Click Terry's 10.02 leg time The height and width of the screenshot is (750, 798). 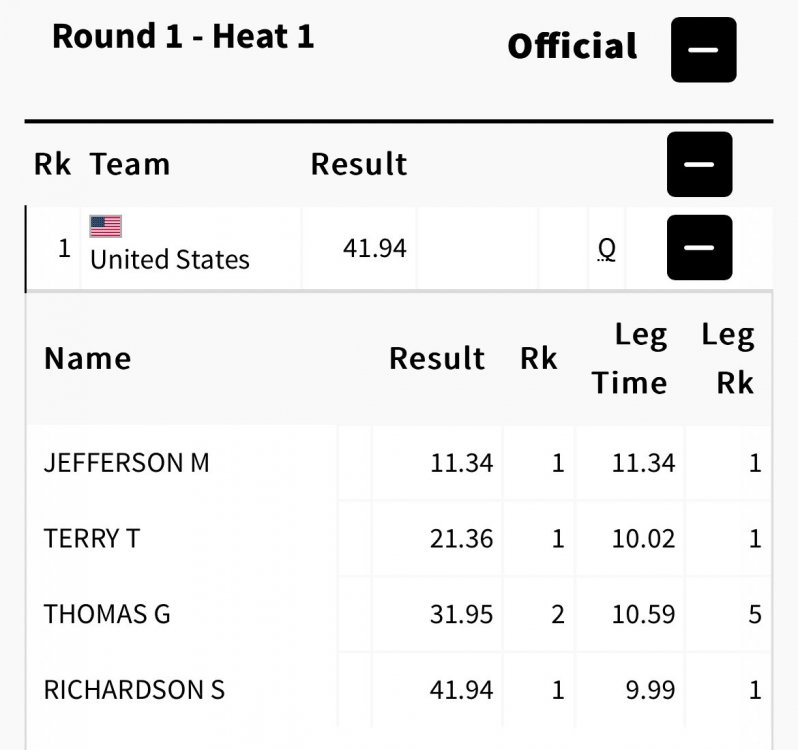click(x=643, y=538)
